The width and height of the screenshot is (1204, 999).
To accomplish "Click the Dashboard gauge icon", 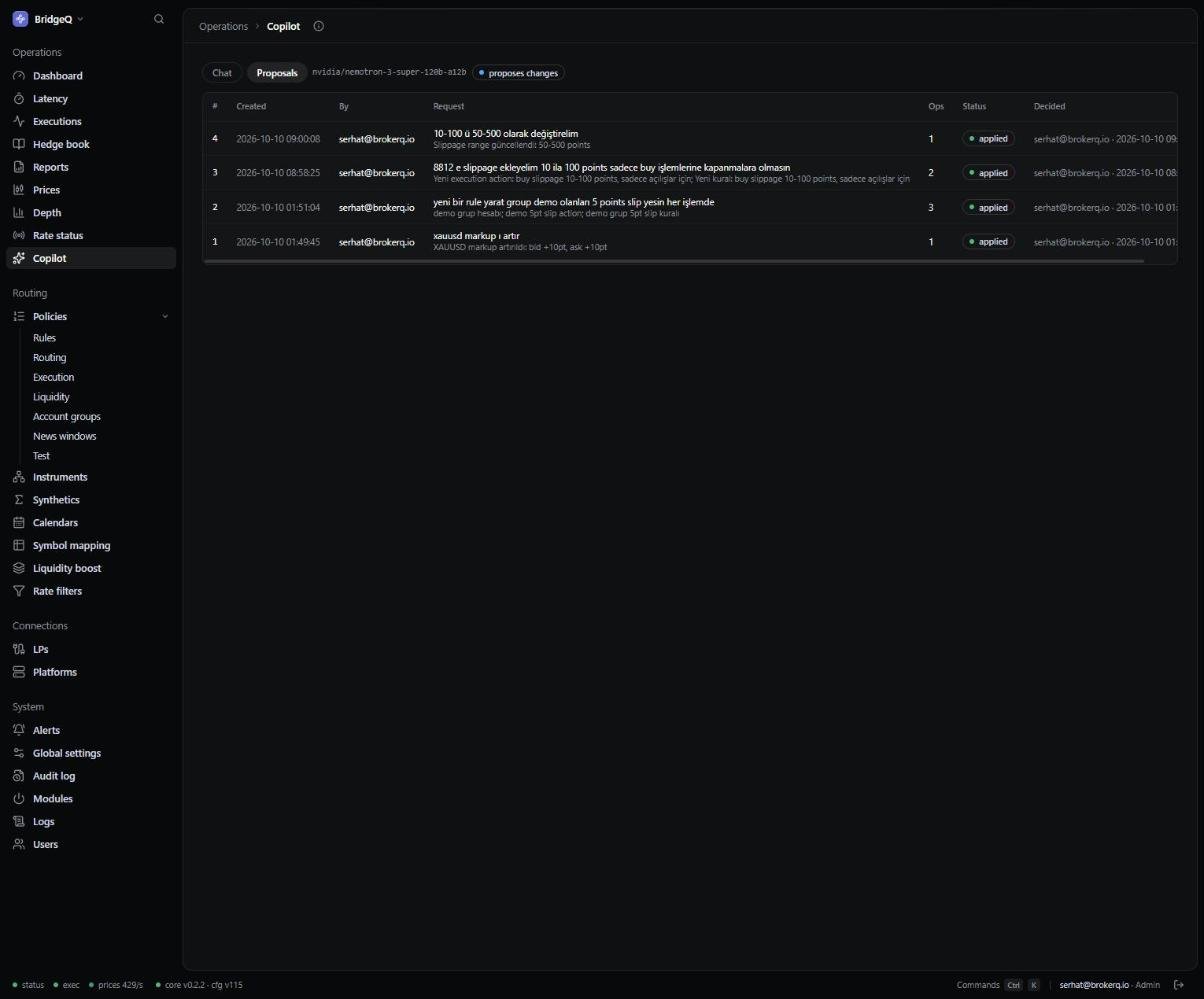I will (x=19, y=76).
